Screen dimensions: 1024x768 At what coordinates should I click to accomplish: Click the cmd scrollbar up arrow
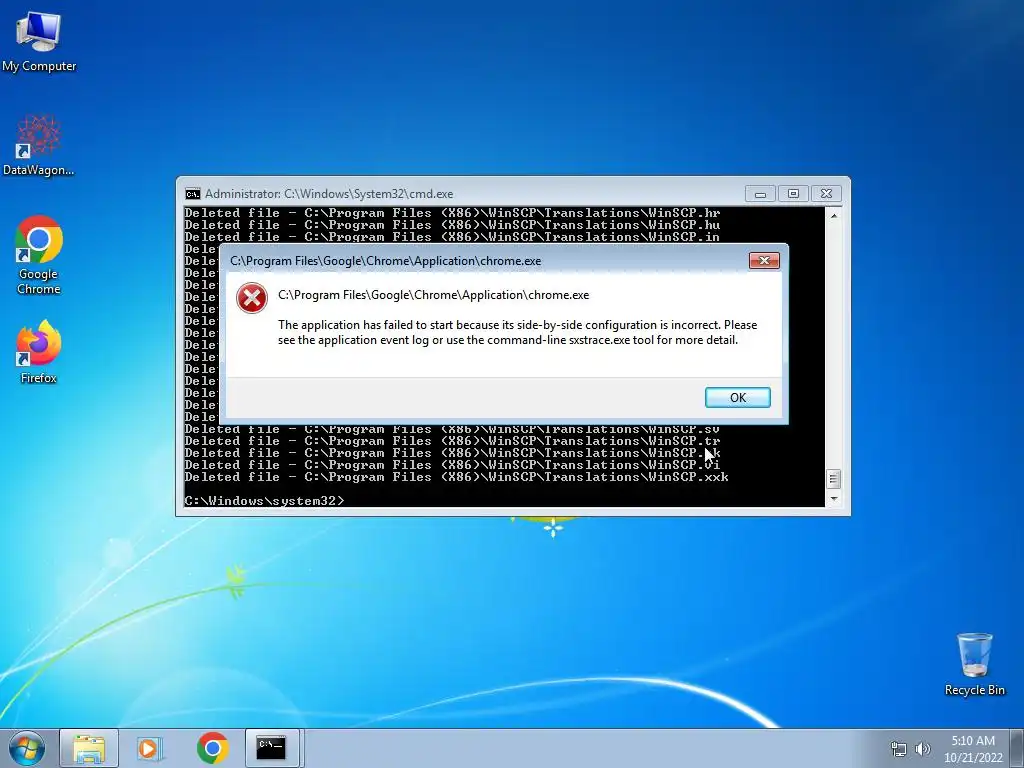click(833, 215)
